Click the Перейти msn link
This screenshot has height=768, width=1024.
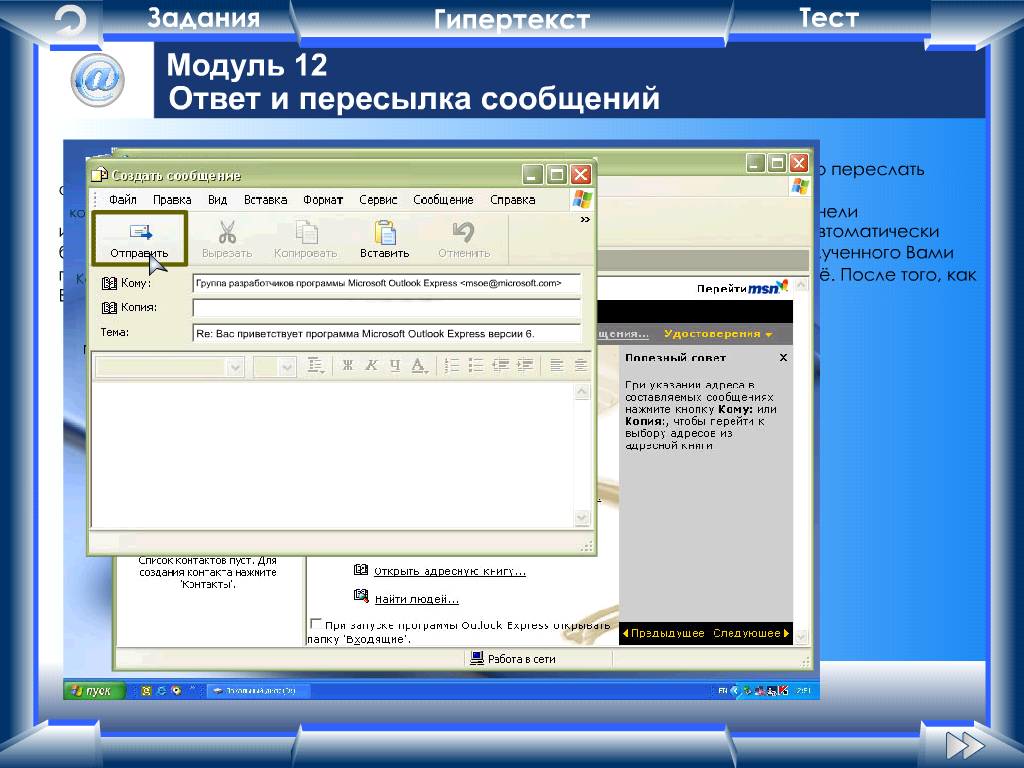pos(742,287)
